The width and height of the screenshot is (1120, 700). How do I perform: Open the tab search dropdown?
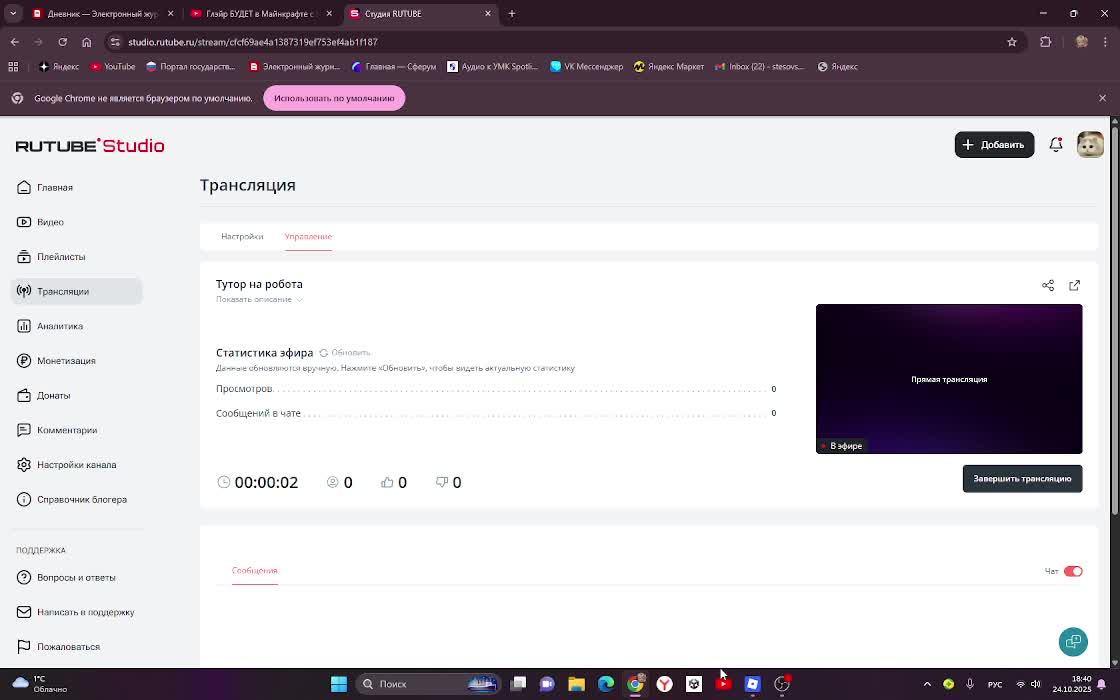point(13,14)
